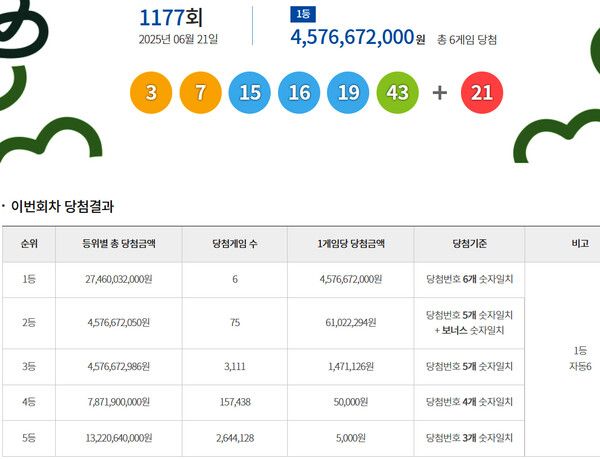Click winning game count 6
This screenshot has width=600, height=459.
pyautogui.click(x=235, y=280)
